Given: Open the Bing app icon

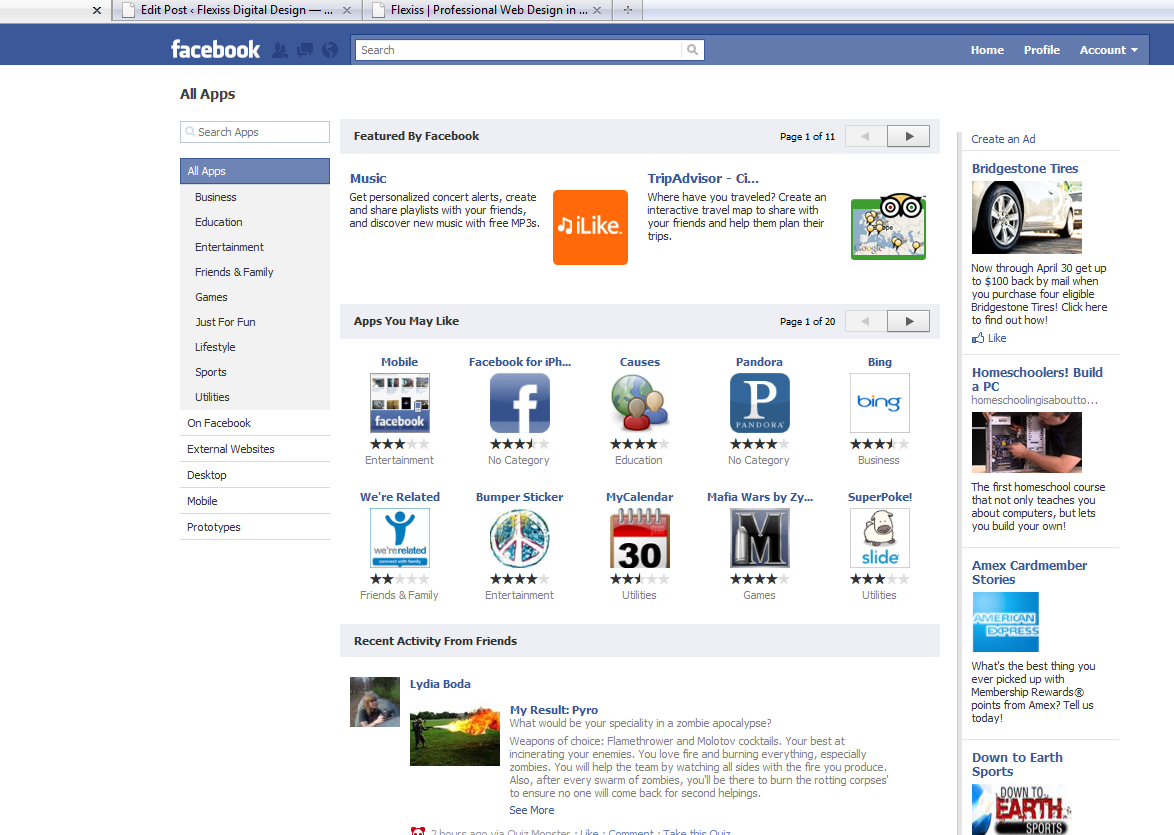Looking at the screenshot, I should [880, 403].
